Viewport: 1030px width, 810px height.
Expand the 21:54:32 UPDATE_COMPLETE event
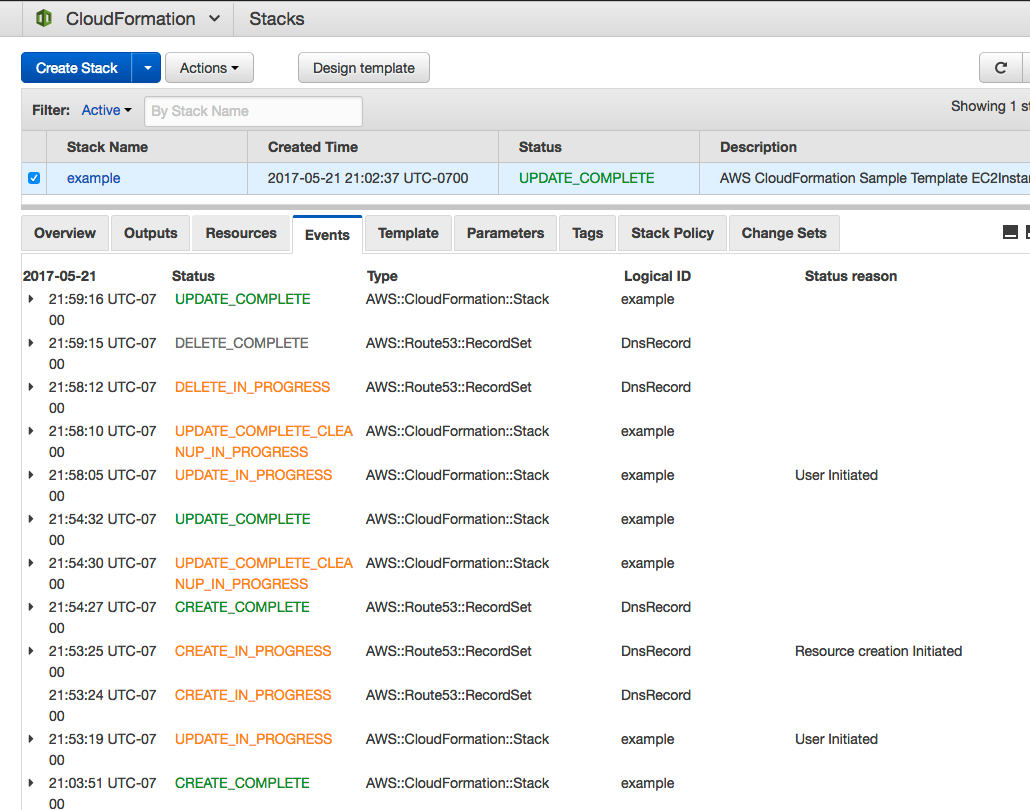pos(31,519)
